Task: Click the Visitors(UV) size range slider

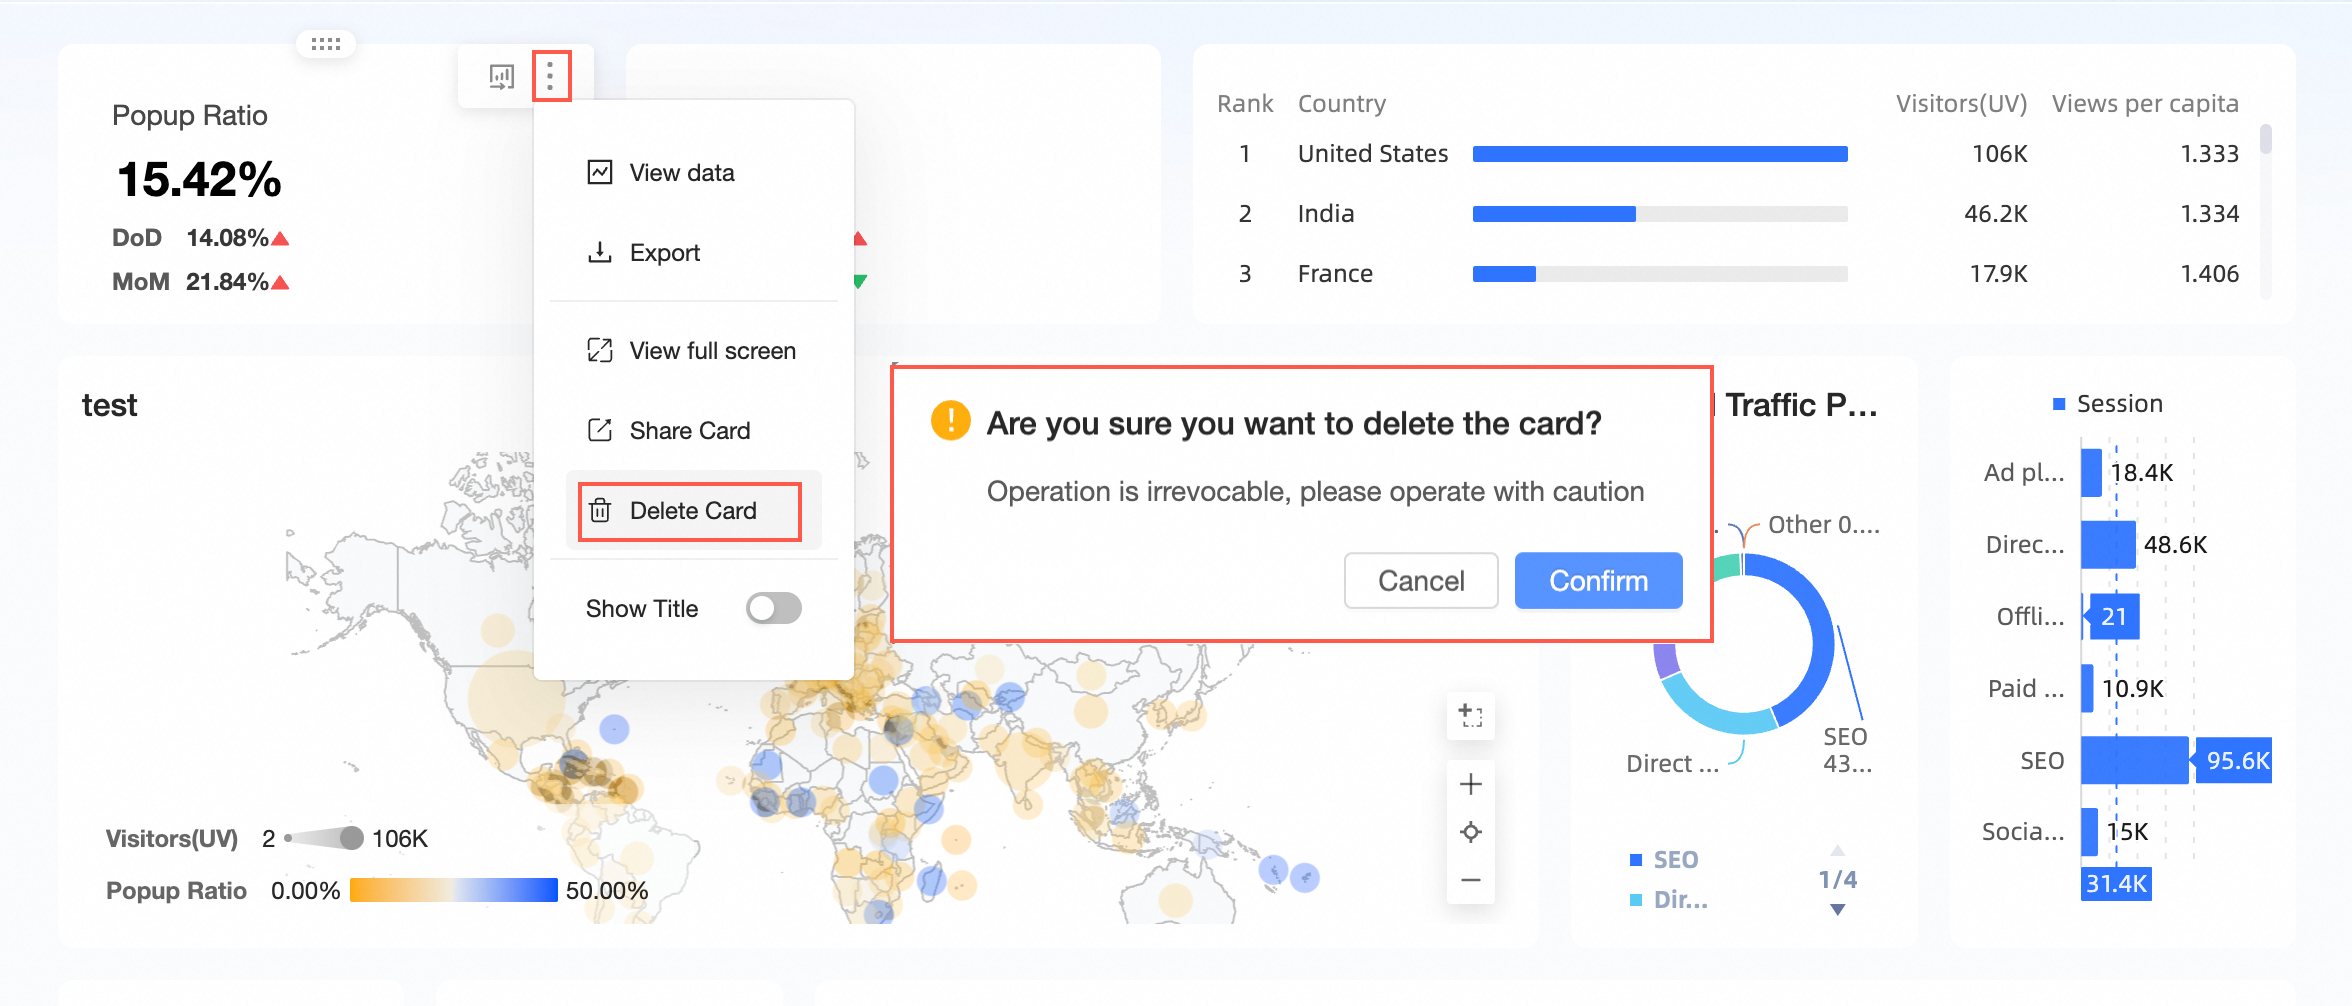Action: tap(324, 838)
